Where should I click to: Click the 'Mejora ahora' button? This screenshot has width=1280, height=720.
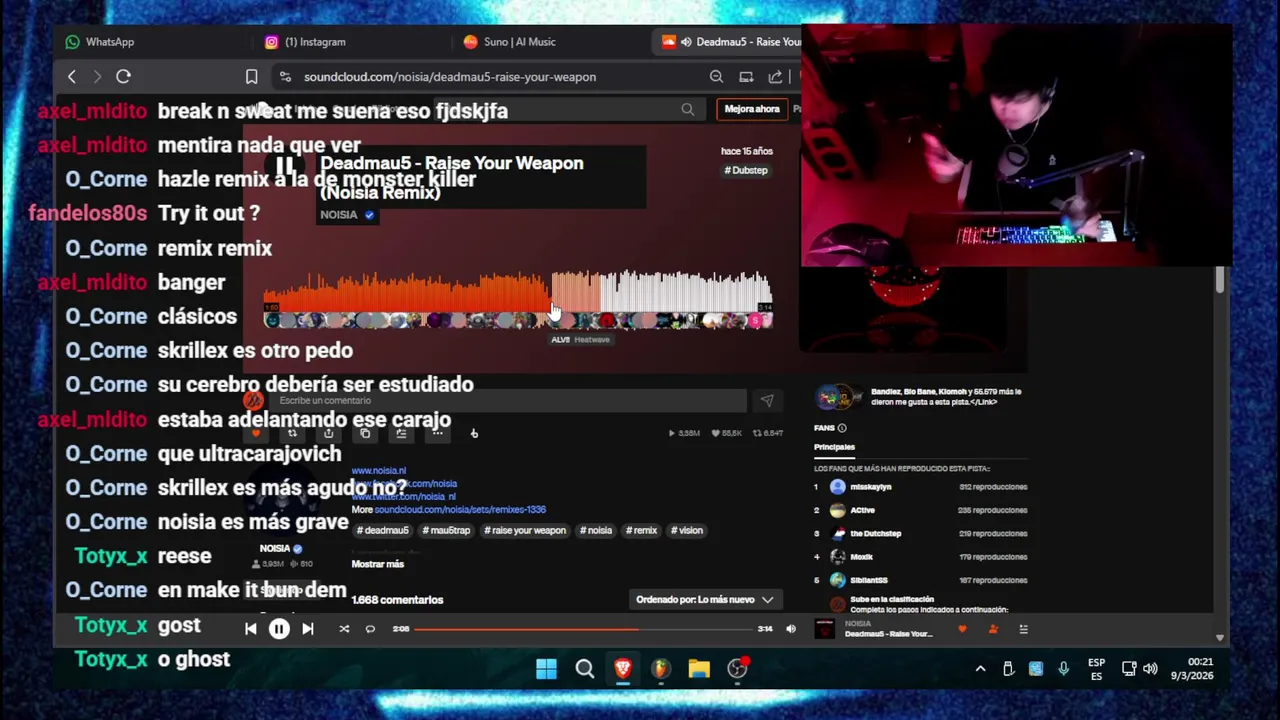tap(752, 109)
